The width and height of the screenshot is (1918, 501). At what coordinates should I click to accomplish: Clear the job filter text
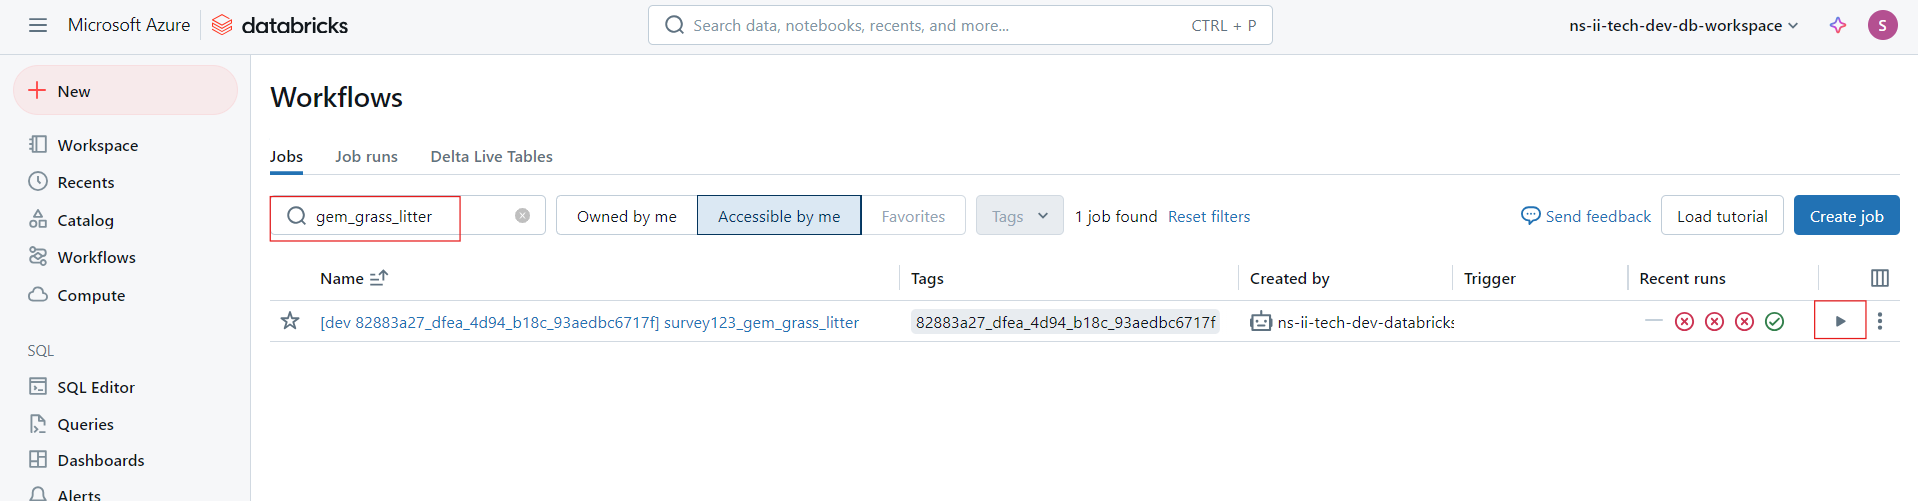[522, 216]
